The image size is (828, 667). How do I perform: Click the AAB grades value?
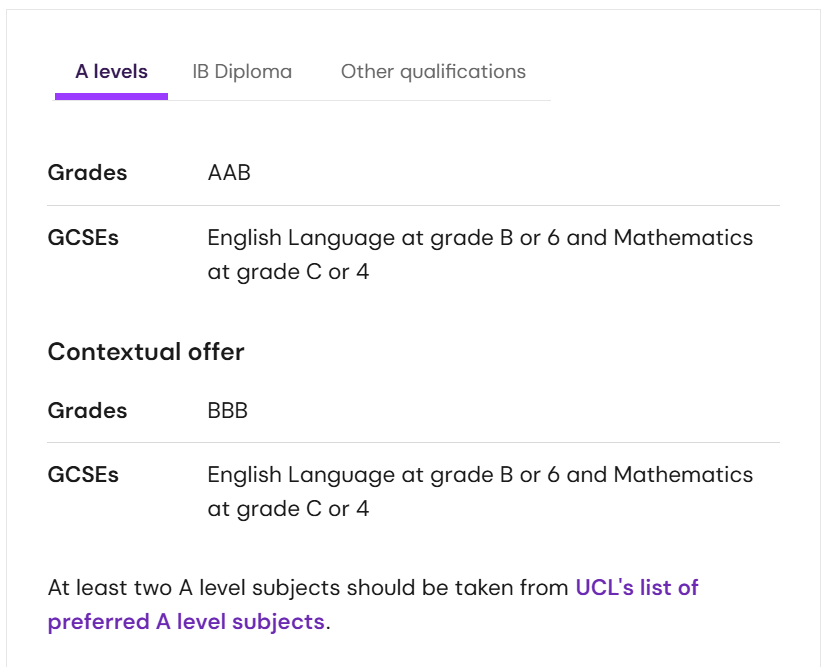tap(229, 173)
